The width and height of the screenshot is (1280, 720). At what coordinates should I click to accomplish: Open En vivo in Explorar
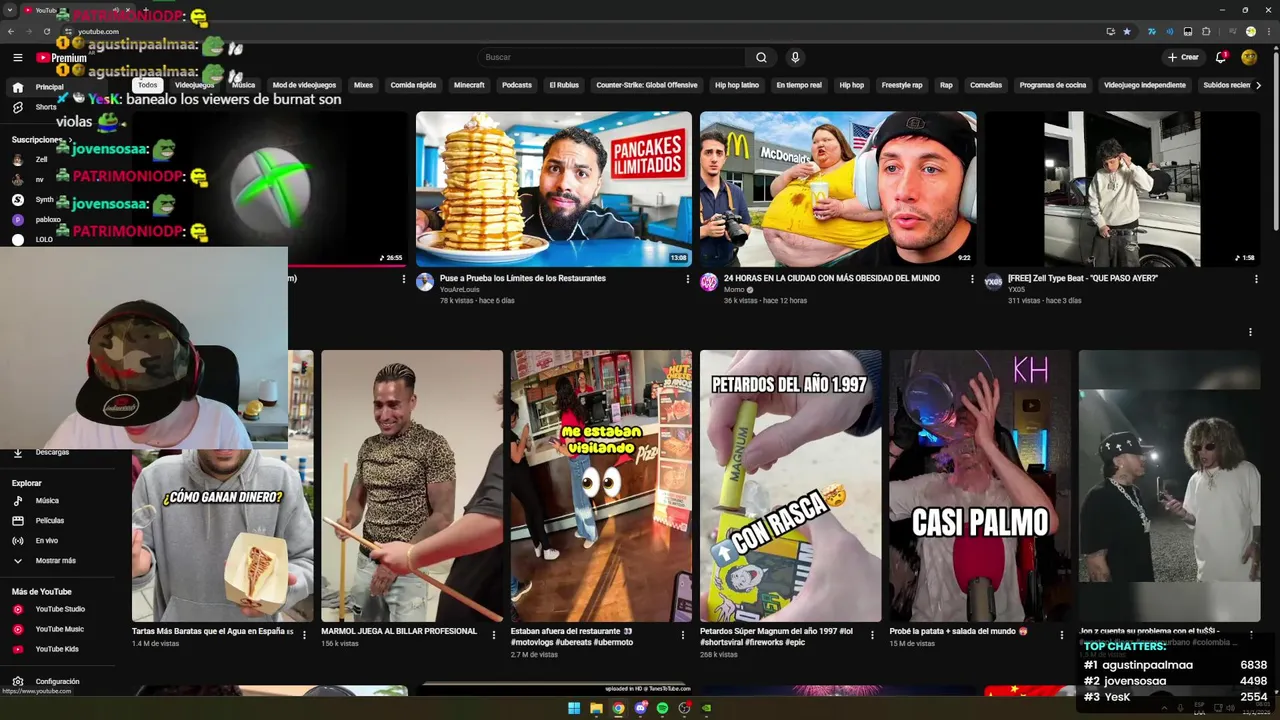46,541
